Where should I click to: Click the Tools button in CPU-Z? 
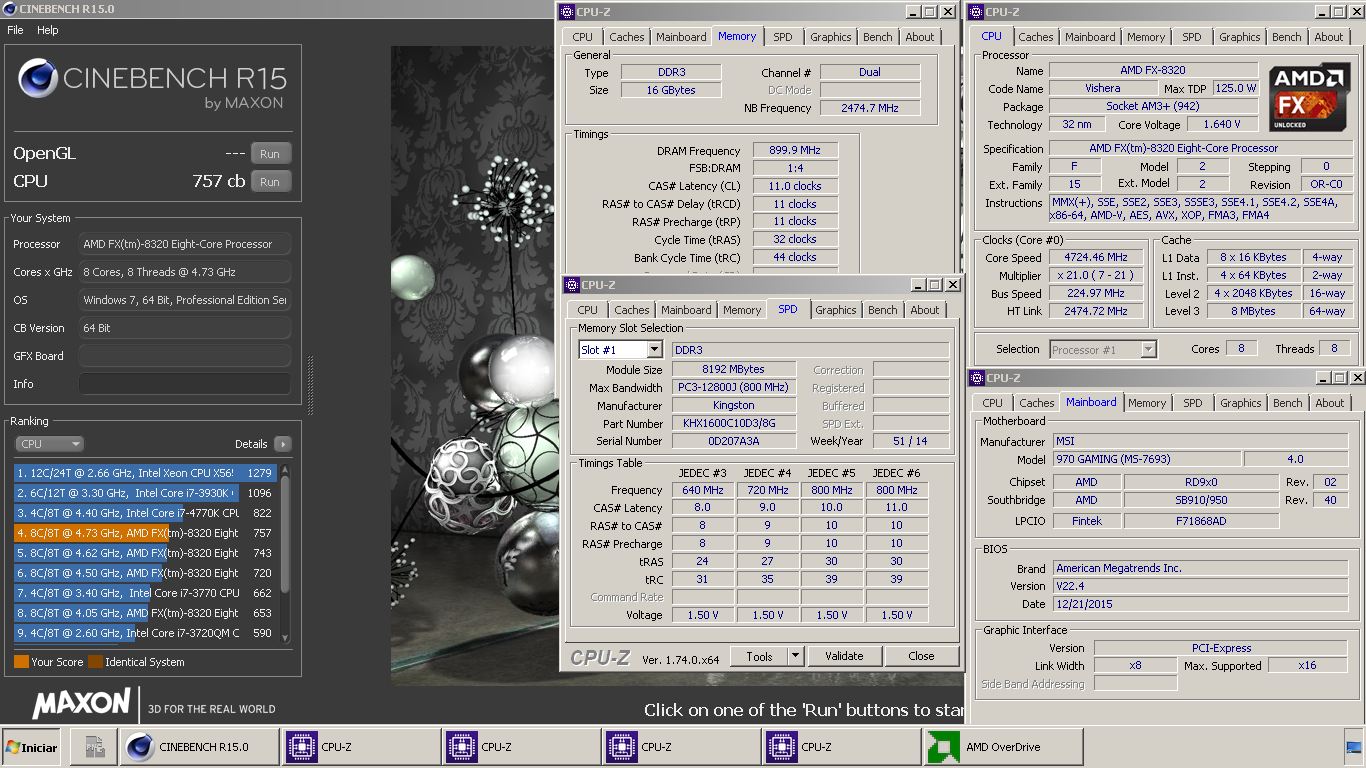coord(759,656)
